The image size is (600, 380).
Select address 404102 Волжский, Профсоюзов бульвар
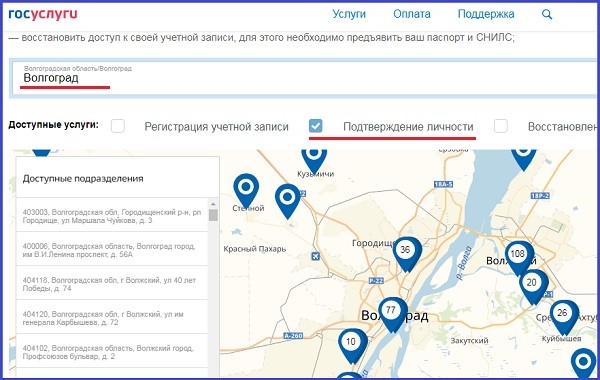point(112,352)
